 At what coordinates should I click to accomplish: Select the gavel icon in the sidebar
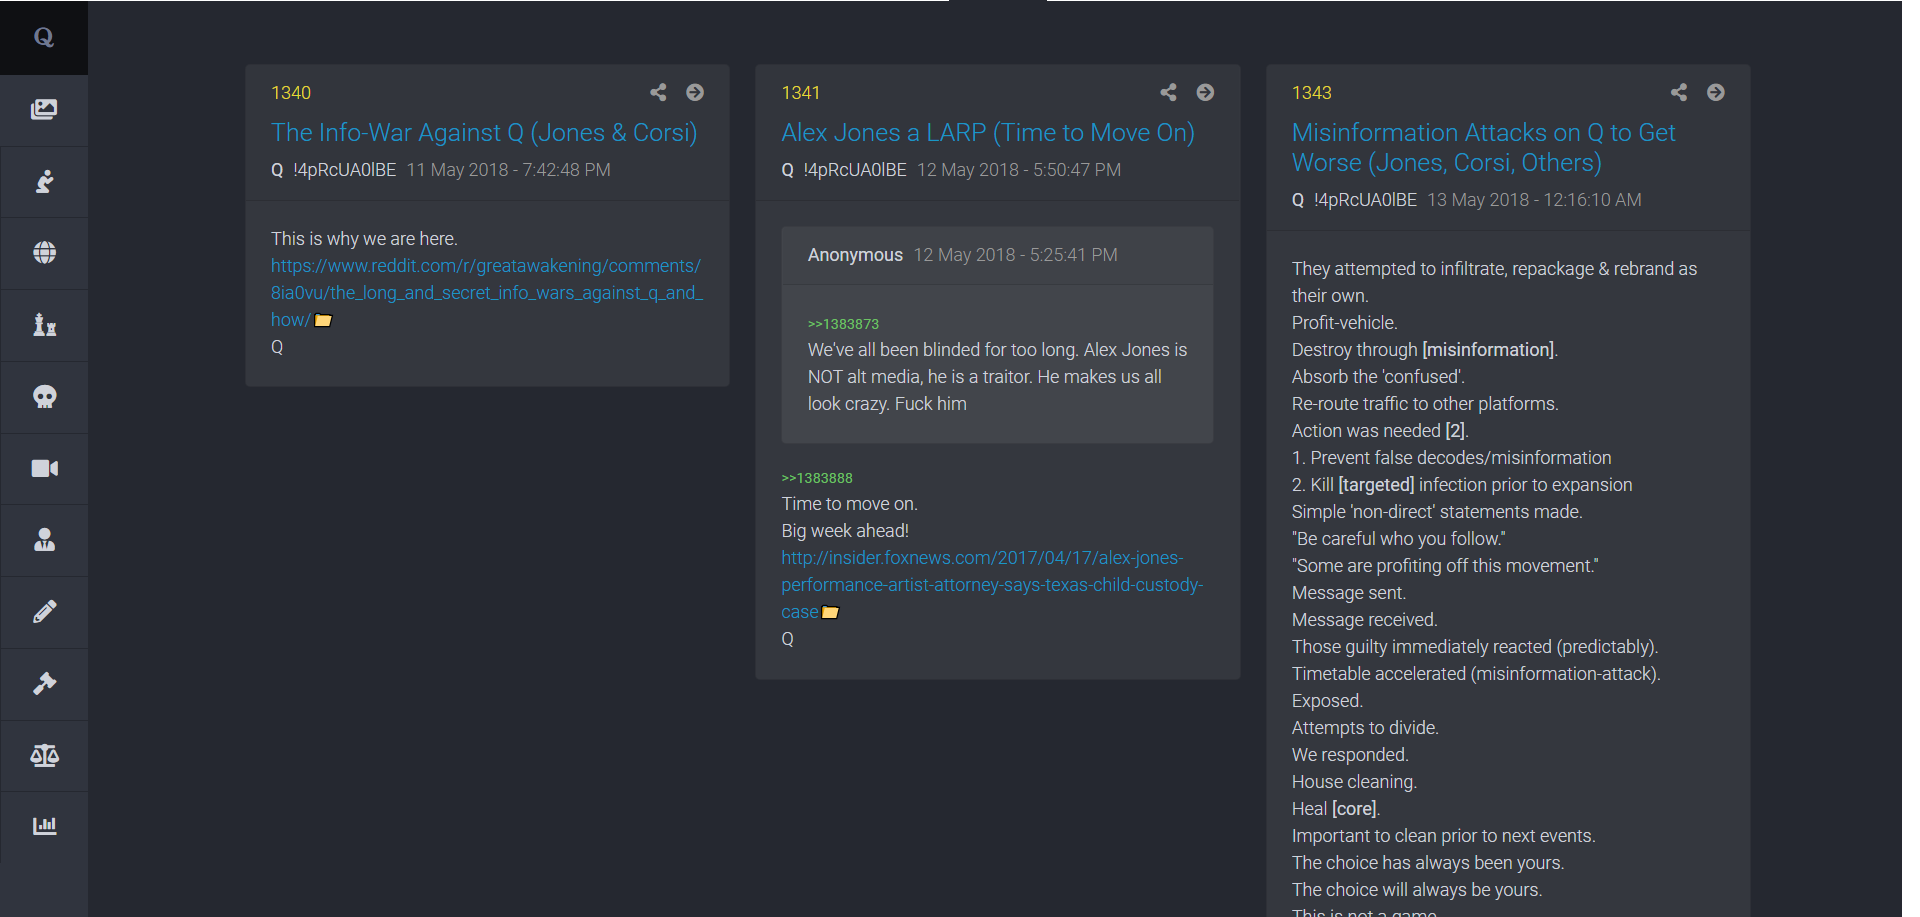[x=44, y=684]
